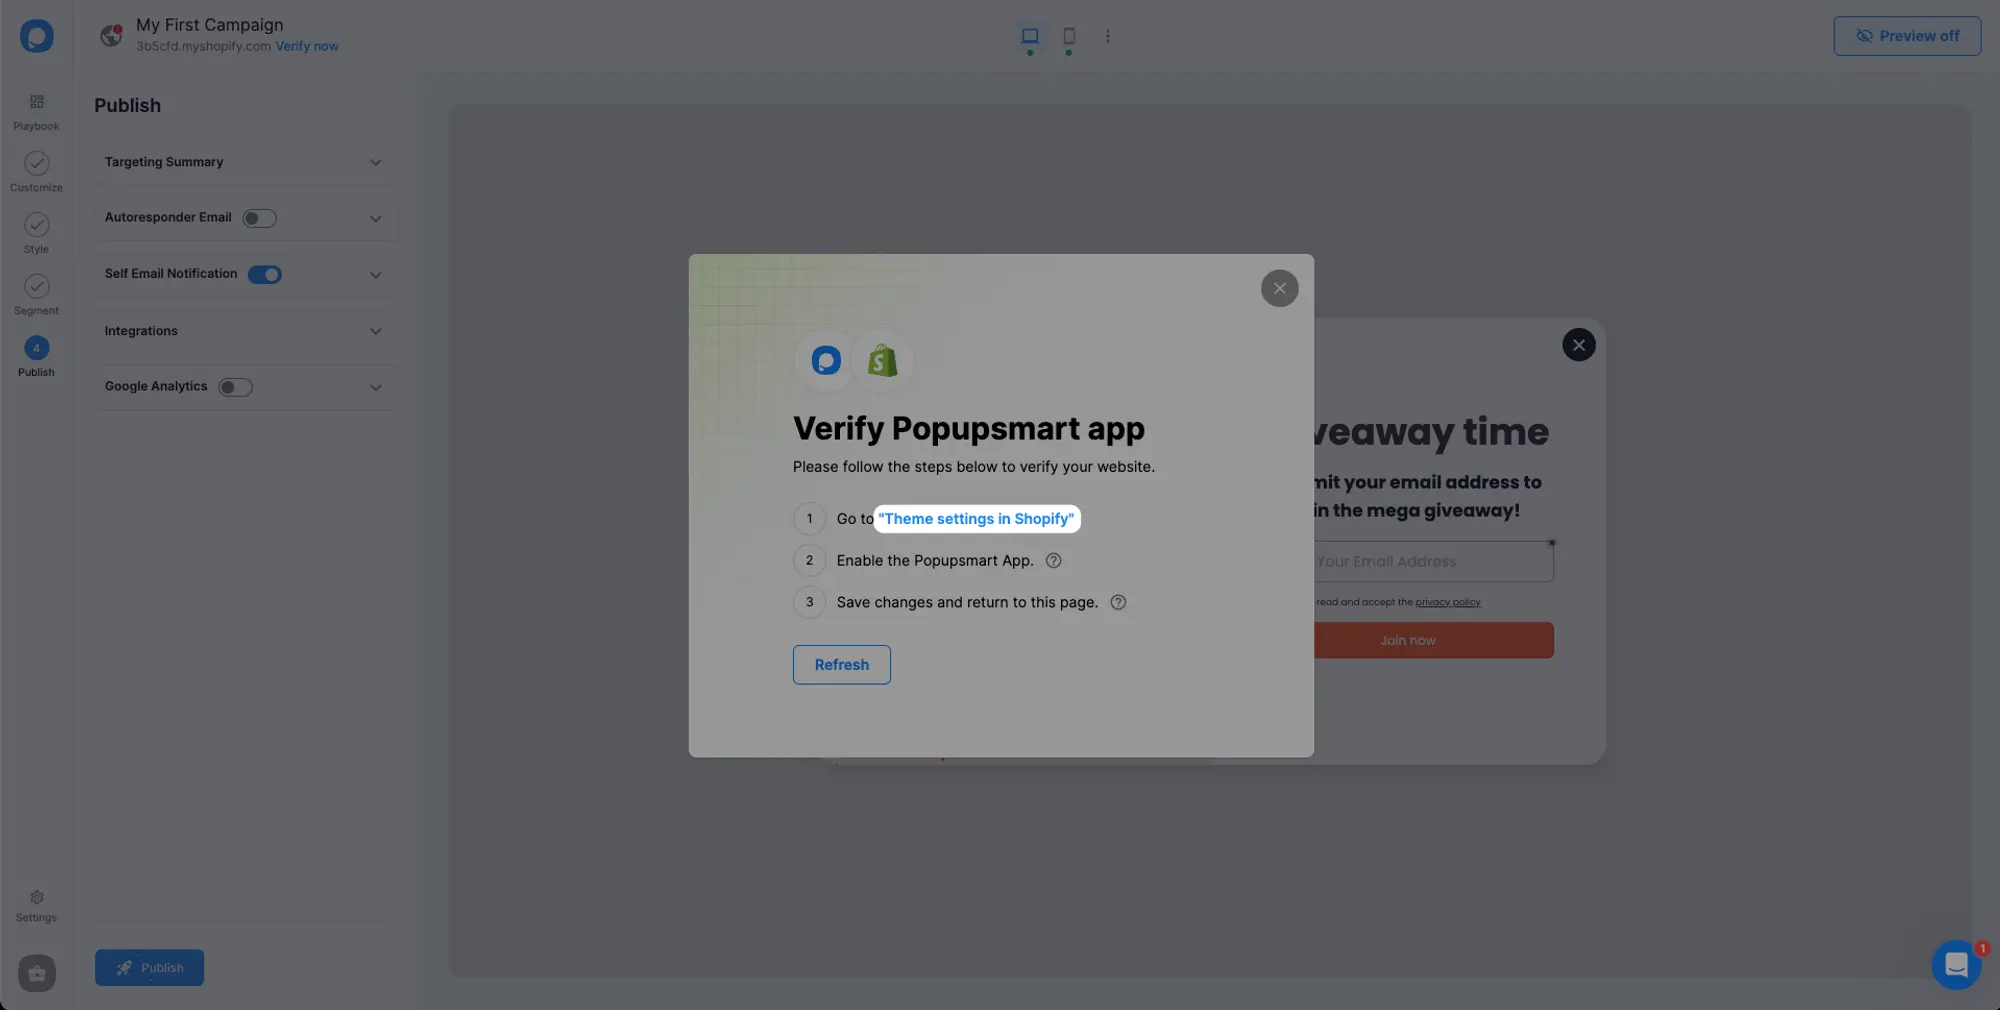This screenshot has width=2000, height=1010.
Task: Click the briefcase icon at the sidebar bottom
Action: (x=37, y=973)
